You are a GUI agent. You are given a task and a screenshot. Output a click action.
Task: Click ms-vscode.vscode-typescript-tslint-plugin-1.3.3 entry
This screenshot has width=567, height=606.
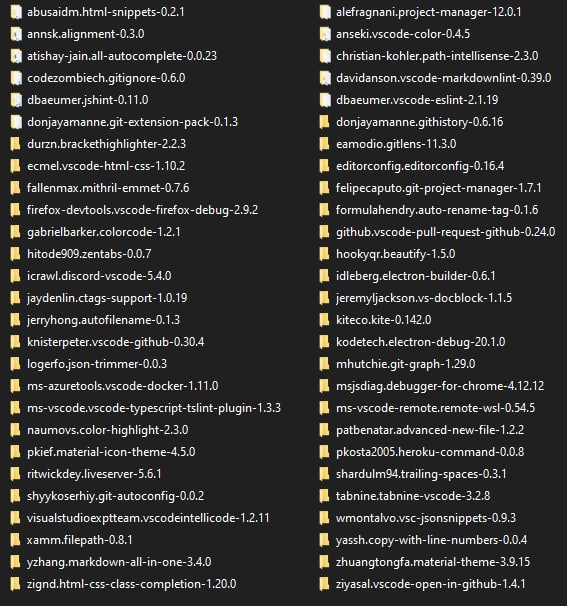154,408
